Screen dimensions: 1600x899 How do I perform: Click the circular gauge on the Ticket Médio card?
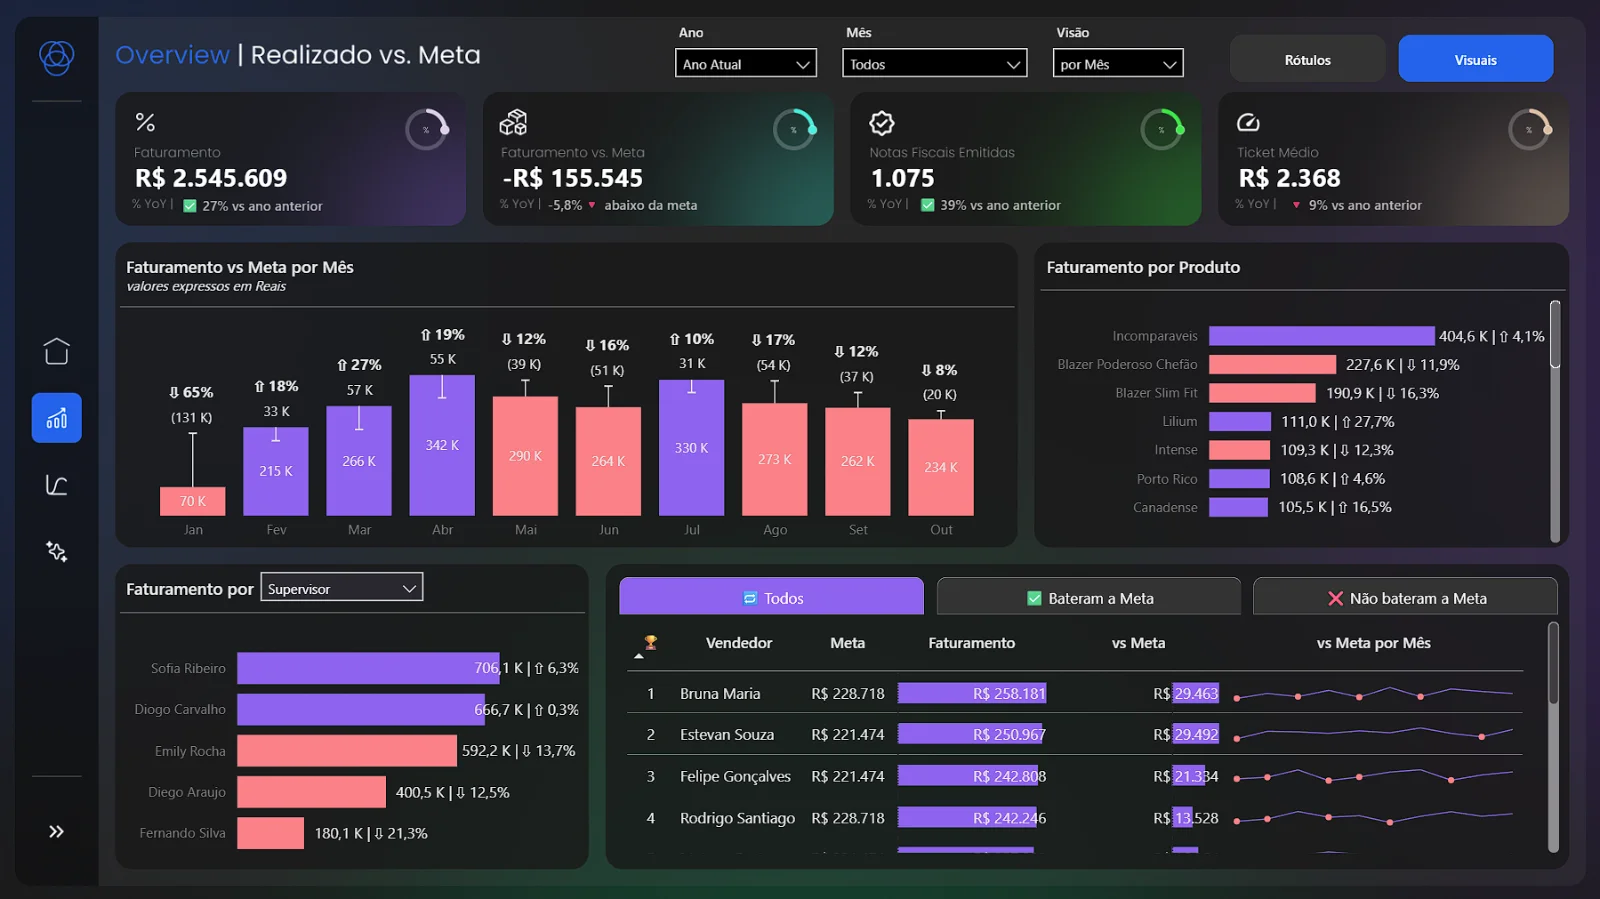click(x=1529, y=129)
